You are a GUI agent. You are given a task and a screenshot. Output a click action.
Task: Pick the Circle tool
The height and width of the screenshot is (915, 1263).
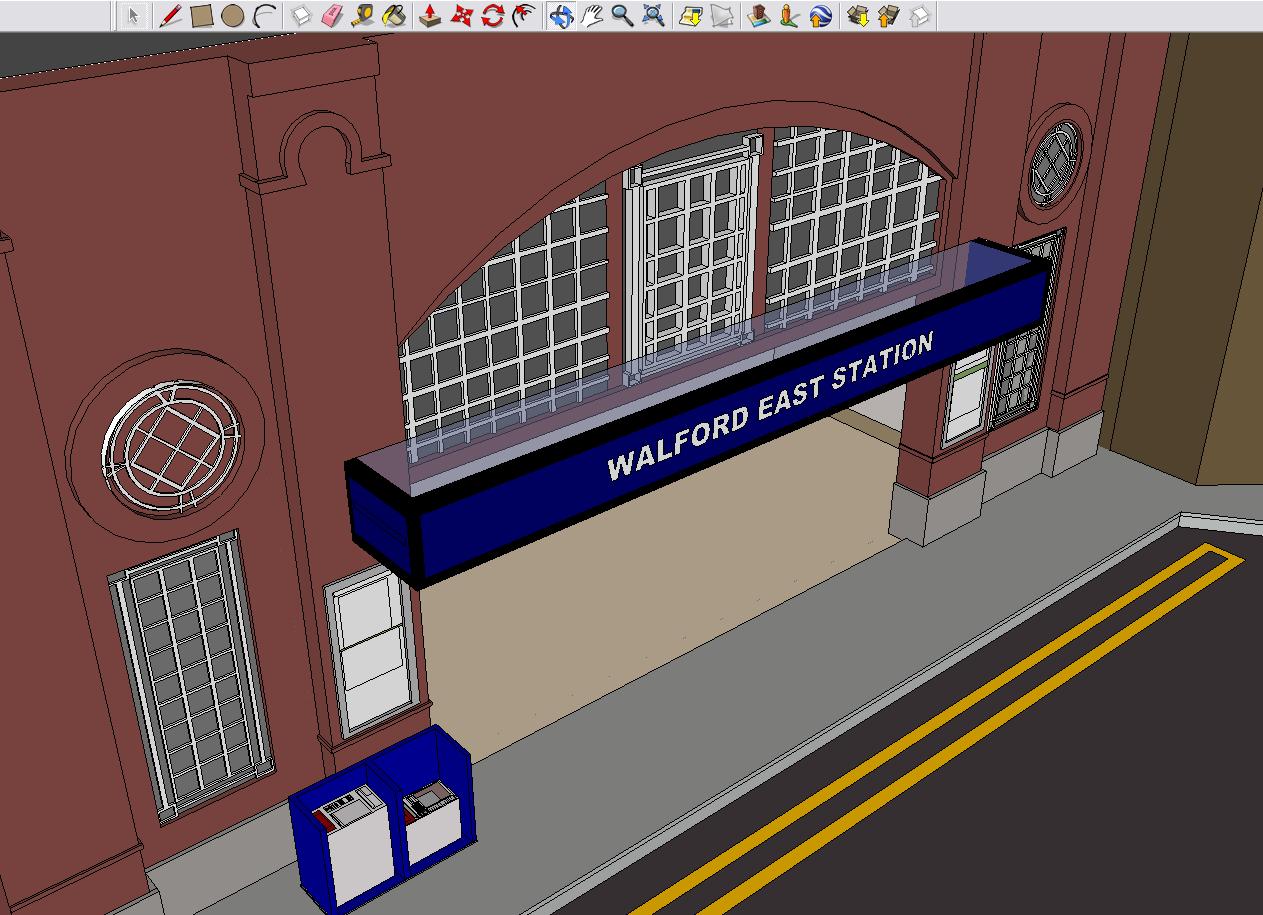click(232, 16)
